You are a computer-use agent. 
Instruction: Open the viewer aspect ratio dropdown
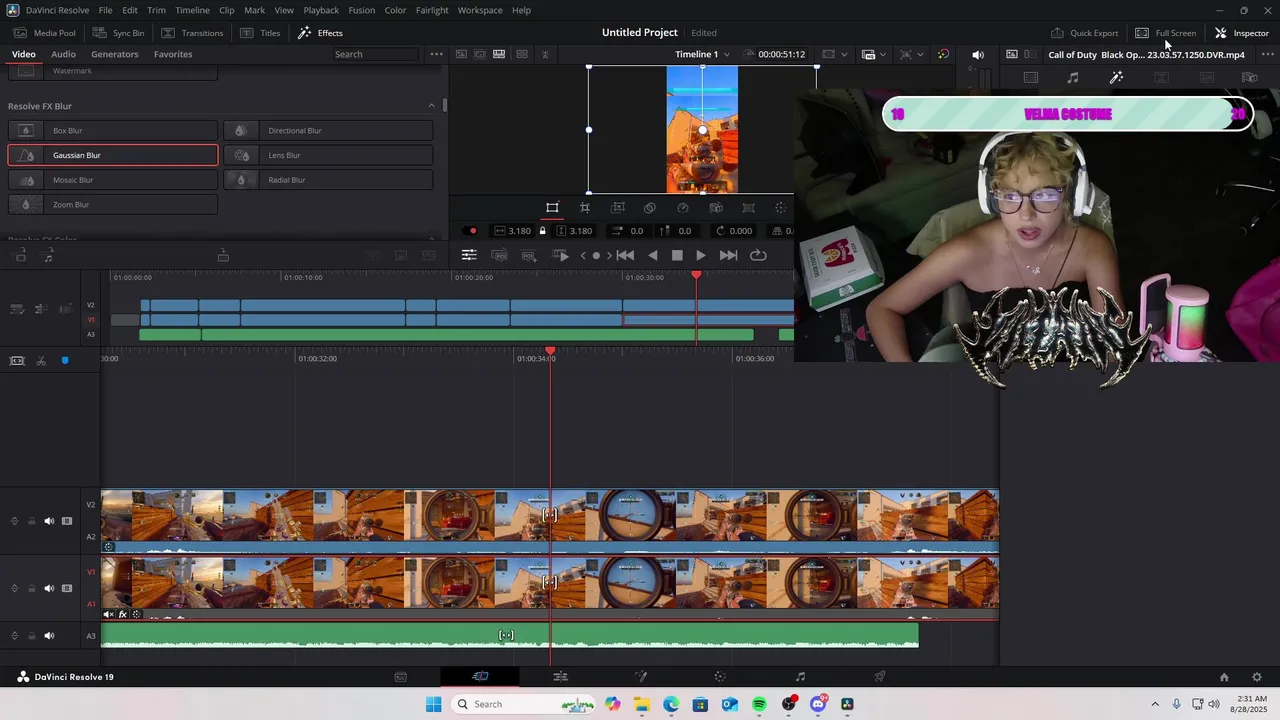tap(835, 54)
